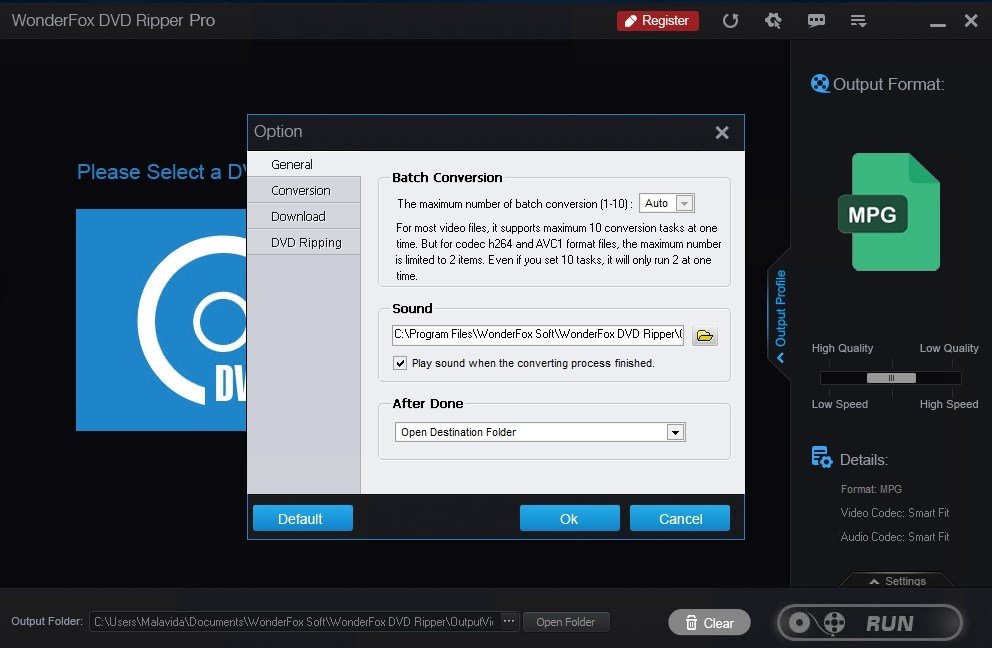
Task: Switch to the Conversion tab
Action: (x=304, y=190)
